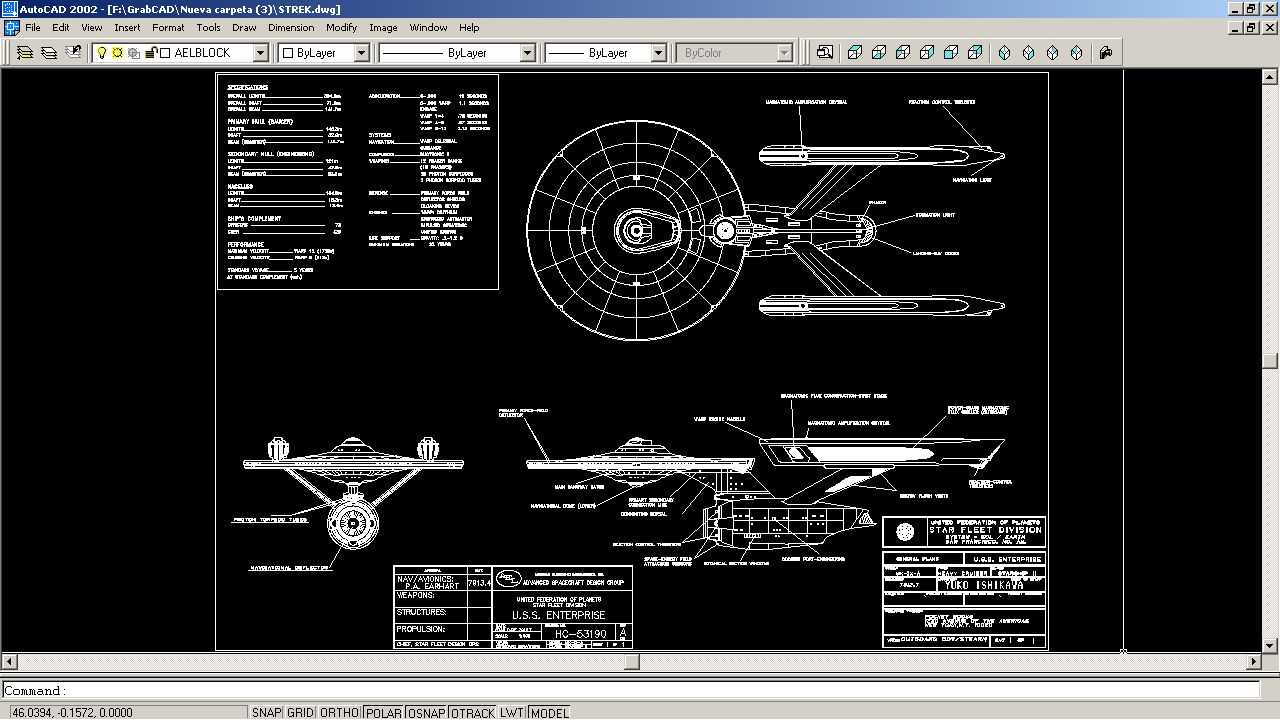Open the ByColor plot style dropdown

[x=784, y=53]
